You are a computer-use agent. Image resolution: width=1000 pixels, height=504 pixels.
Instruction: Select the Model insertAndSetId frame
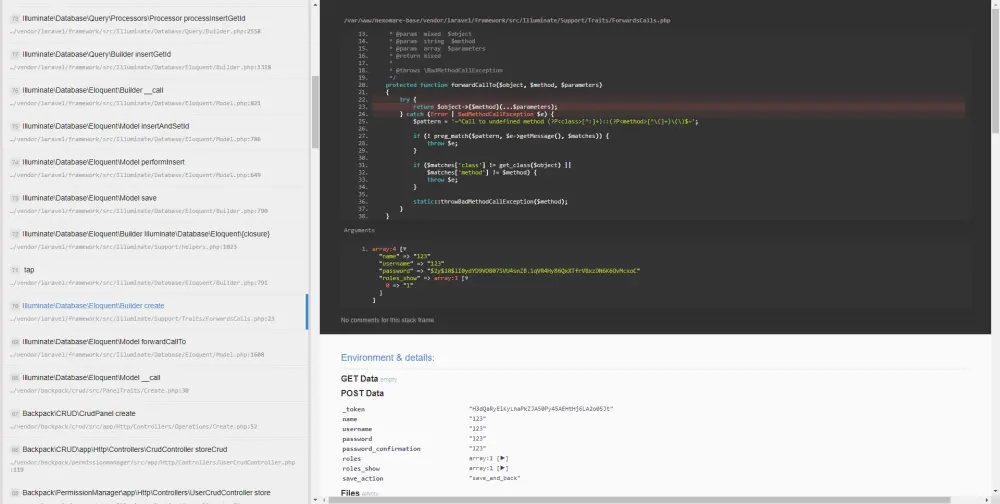point(156,132)
